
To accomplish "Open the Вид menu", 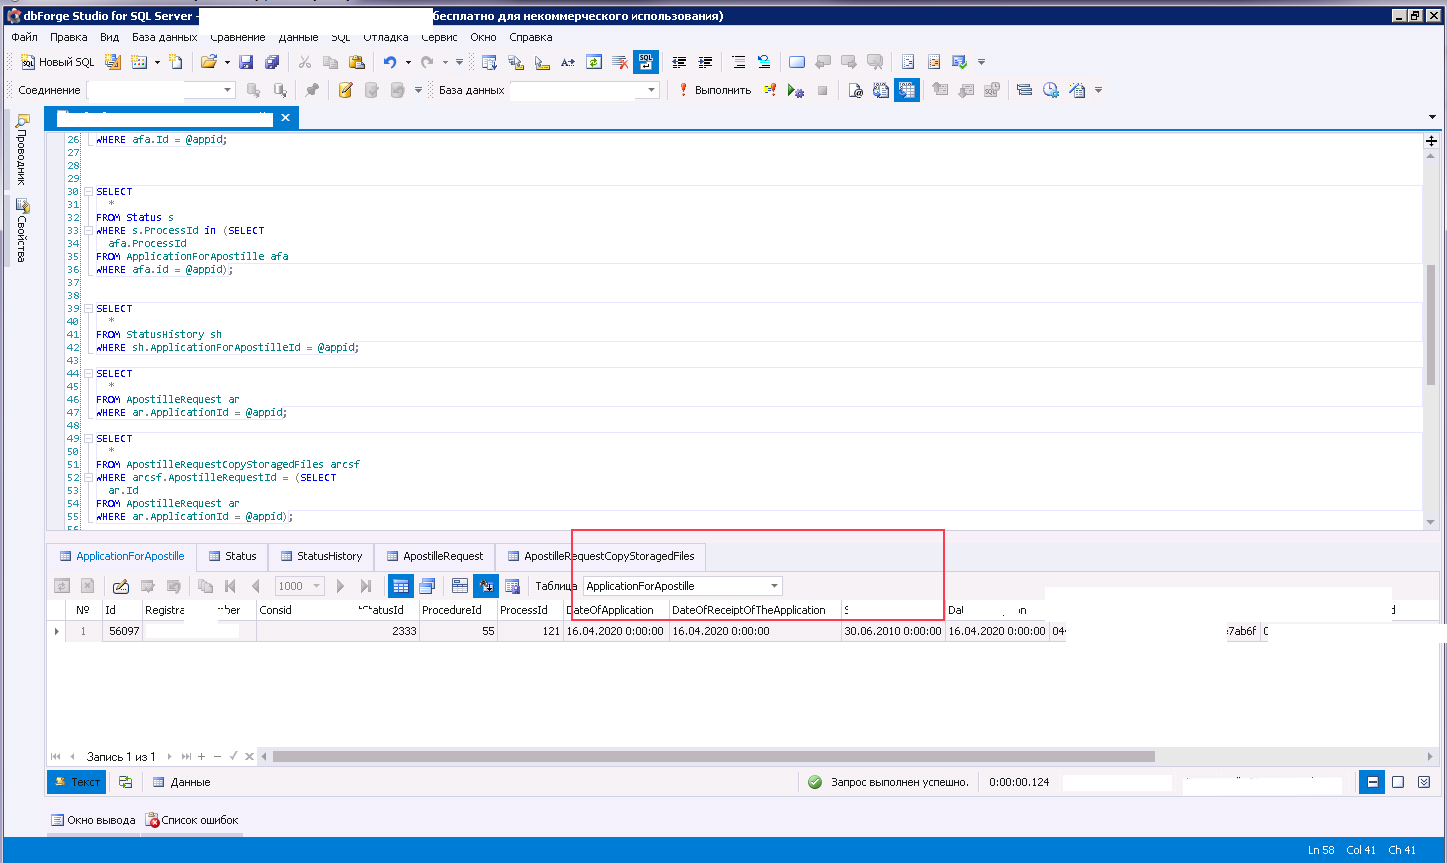I will click(110, 37).
